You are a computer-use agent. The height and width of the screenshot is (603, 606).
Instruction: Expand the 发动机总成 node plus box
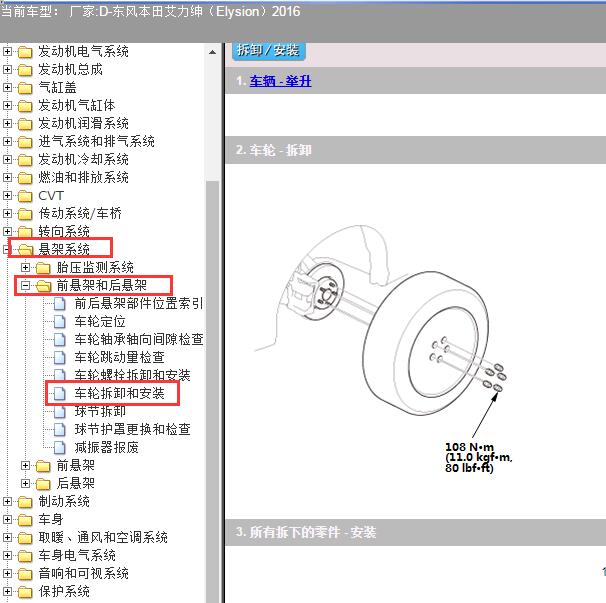coord(7,70)
